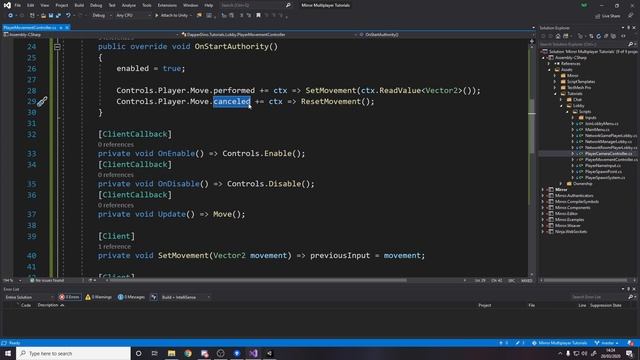The image size is (640, 360).
Task: Click the Save All toolbar icon
Action: 58,16
